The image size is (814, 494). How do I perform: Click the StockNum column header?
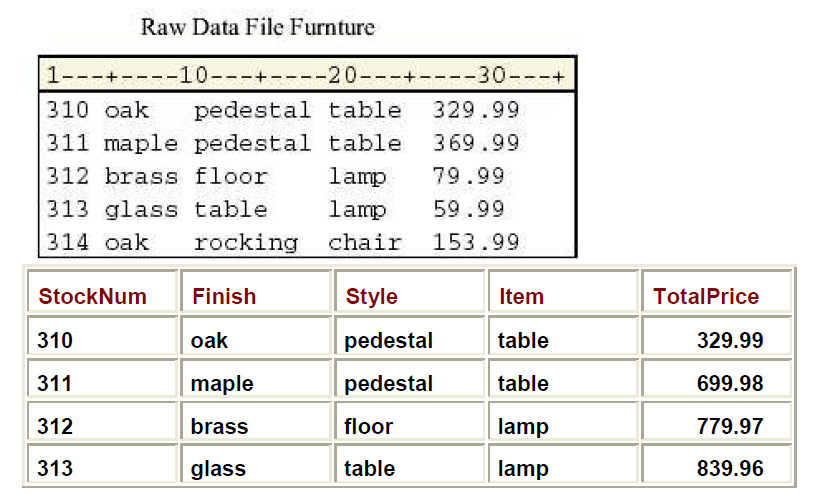point(93,296)
